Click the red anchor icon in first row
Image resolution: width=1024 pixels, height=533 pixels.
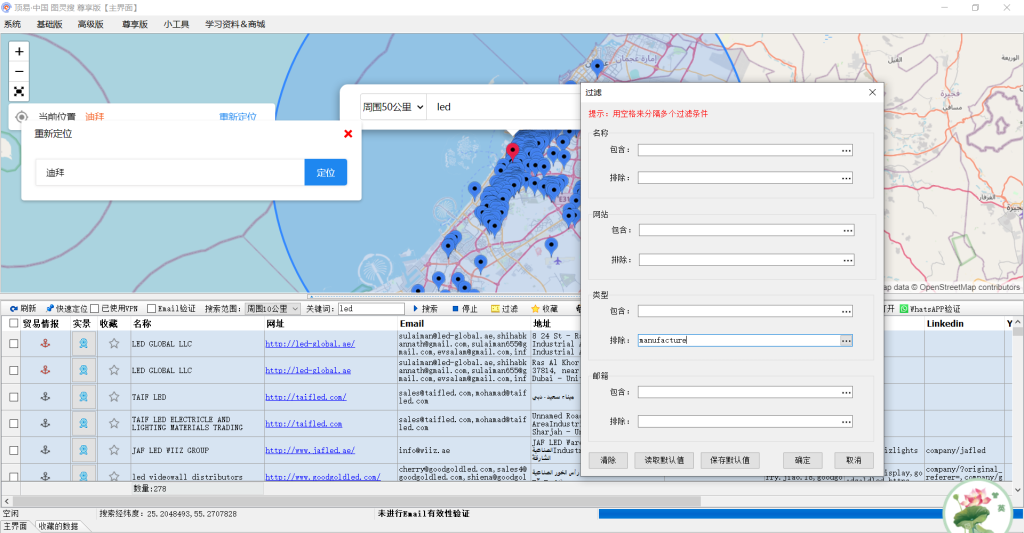43,343
